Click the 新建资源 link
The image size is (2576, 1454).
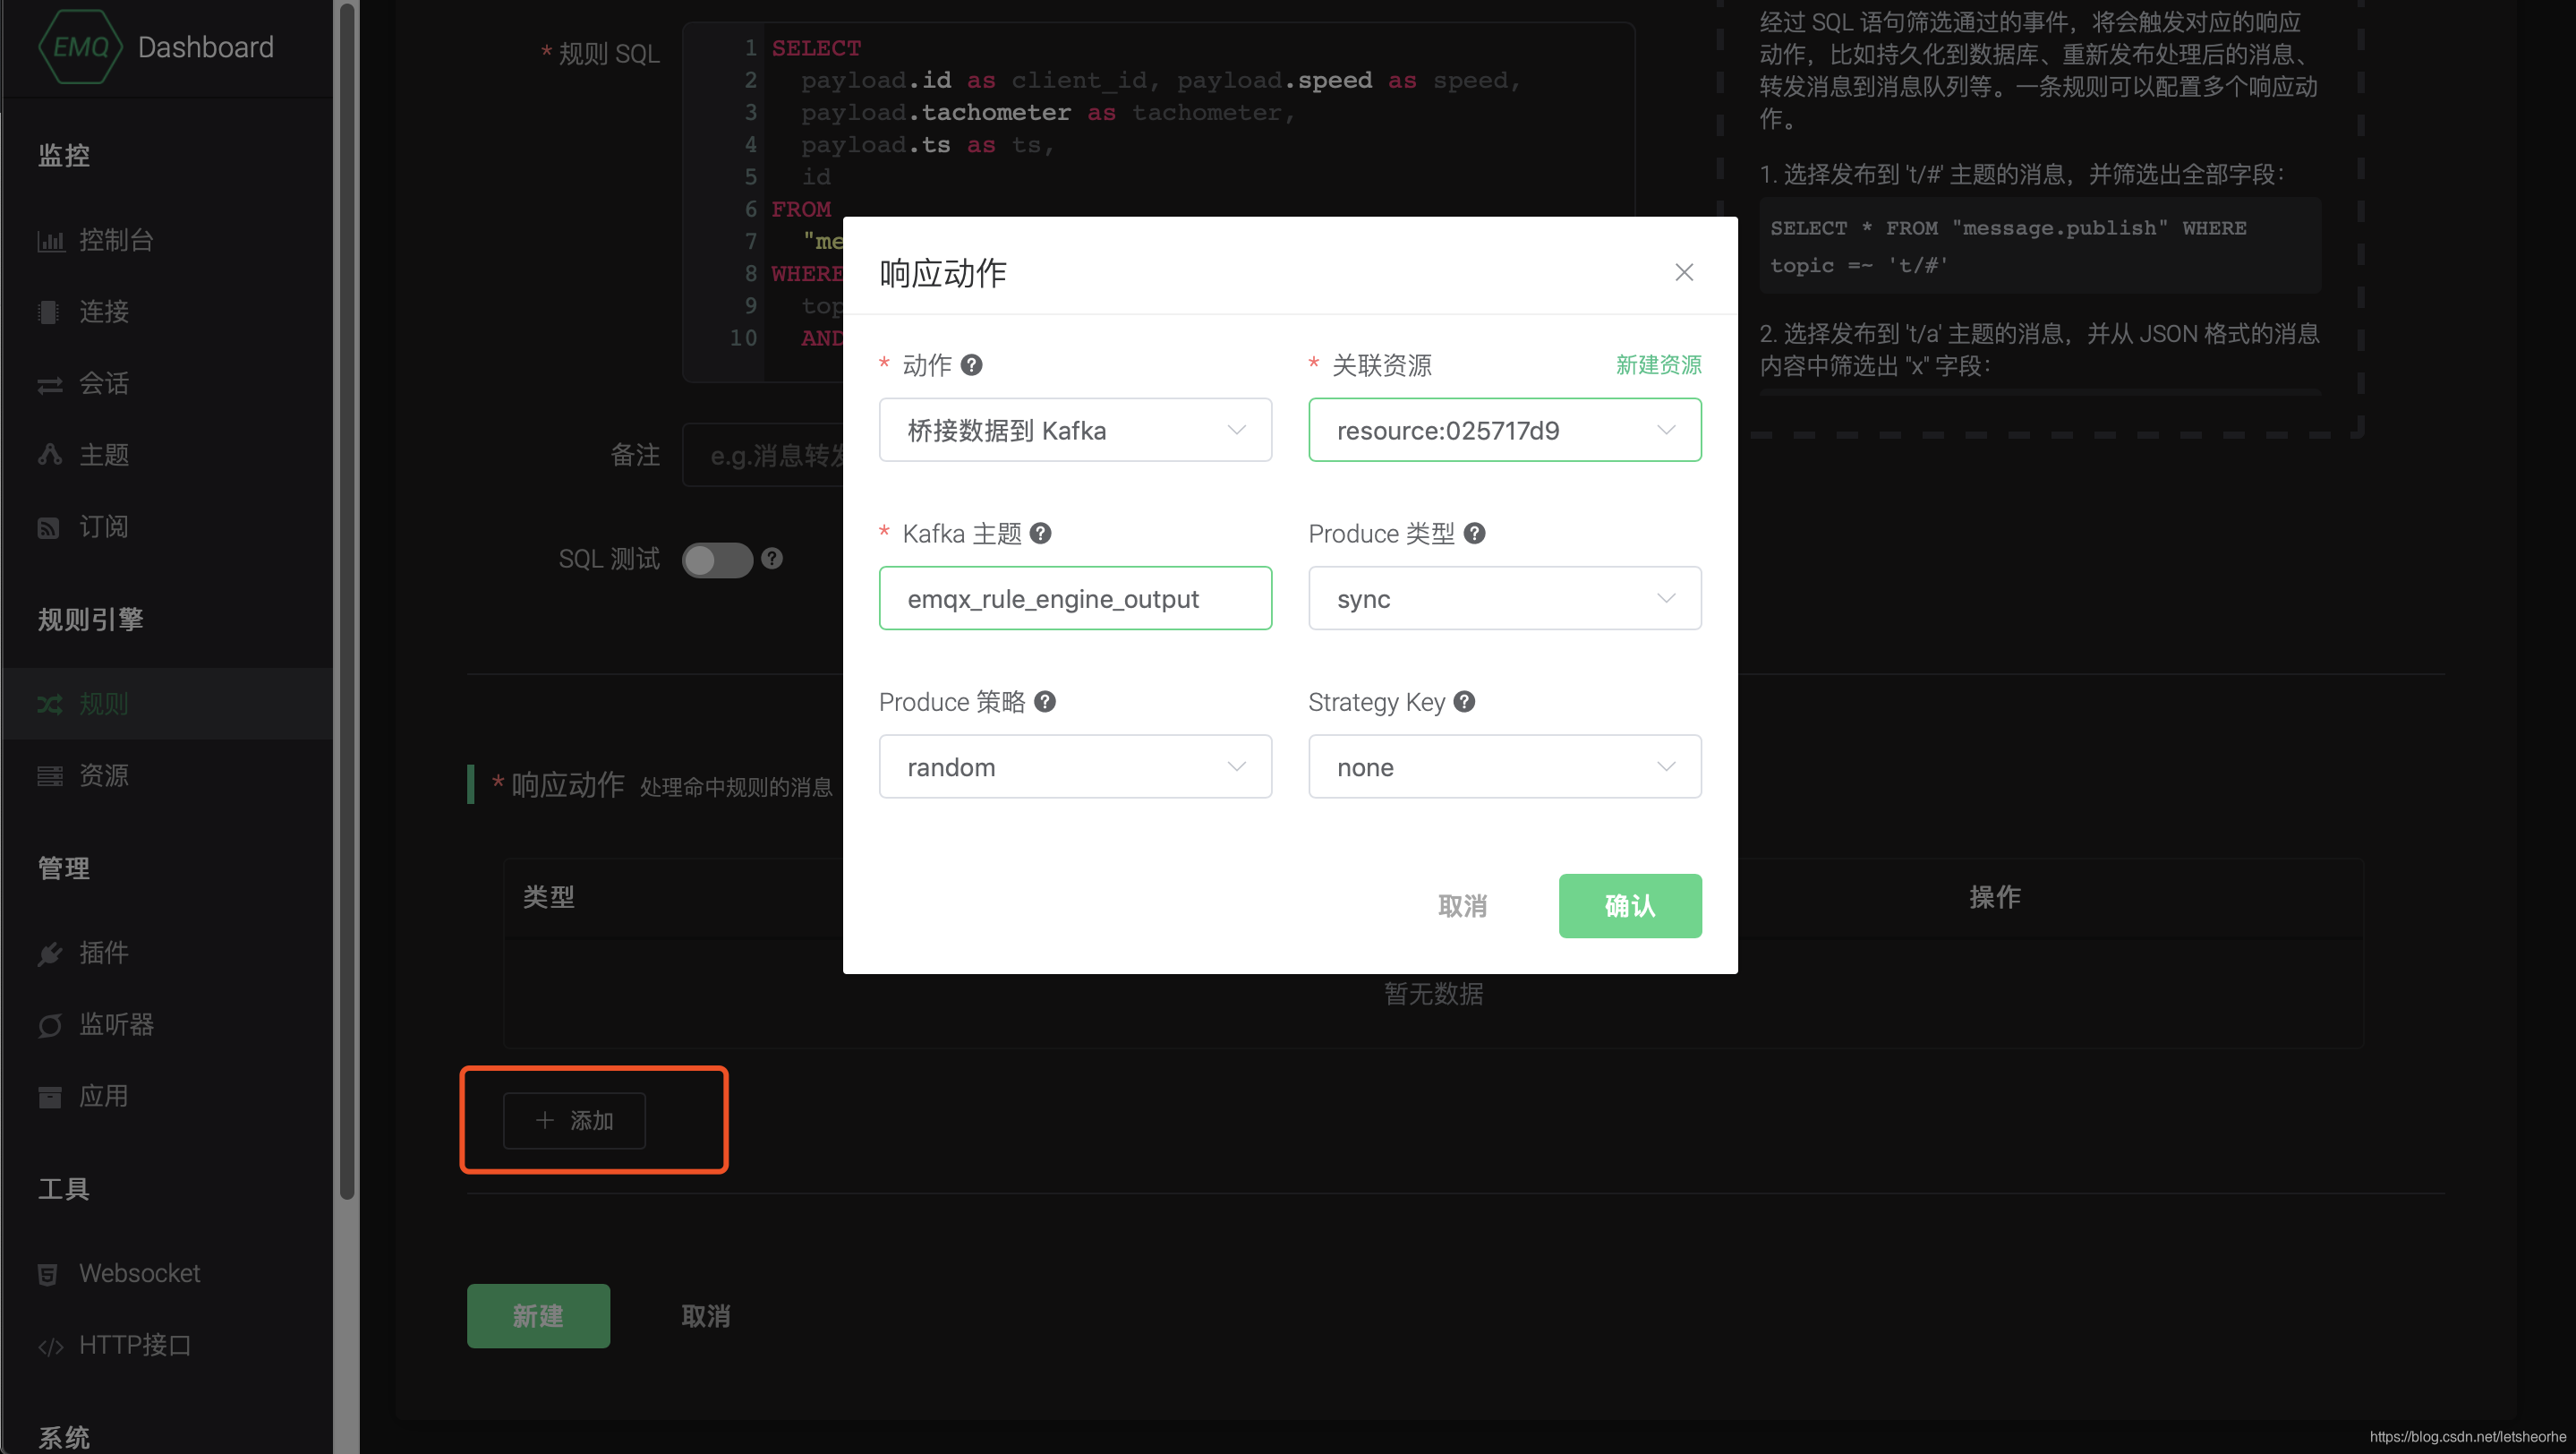point(1658,365)
